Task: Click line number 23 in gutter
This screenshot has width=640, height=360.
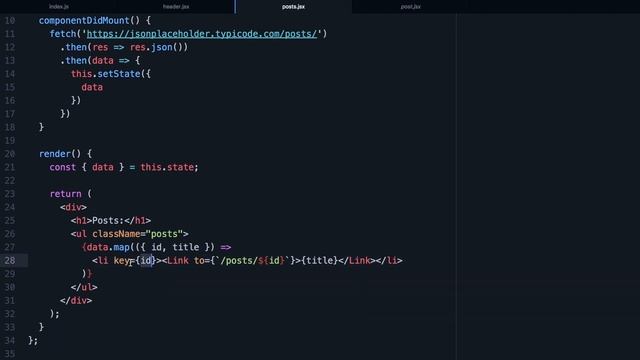Action: point(10,194)
